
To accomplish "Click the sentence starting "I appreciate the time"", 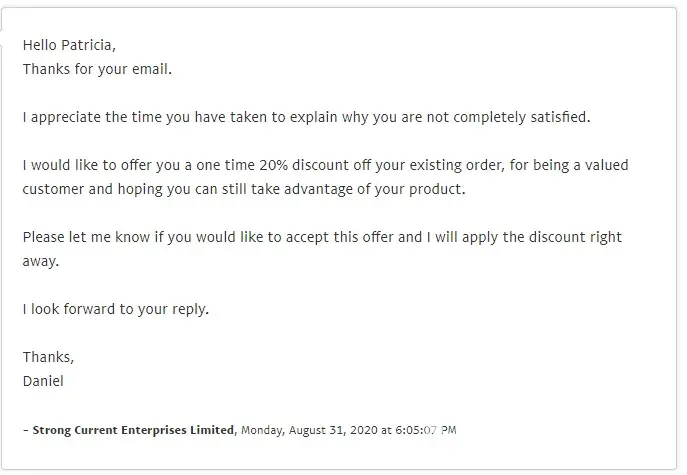I will coord(150,117).
